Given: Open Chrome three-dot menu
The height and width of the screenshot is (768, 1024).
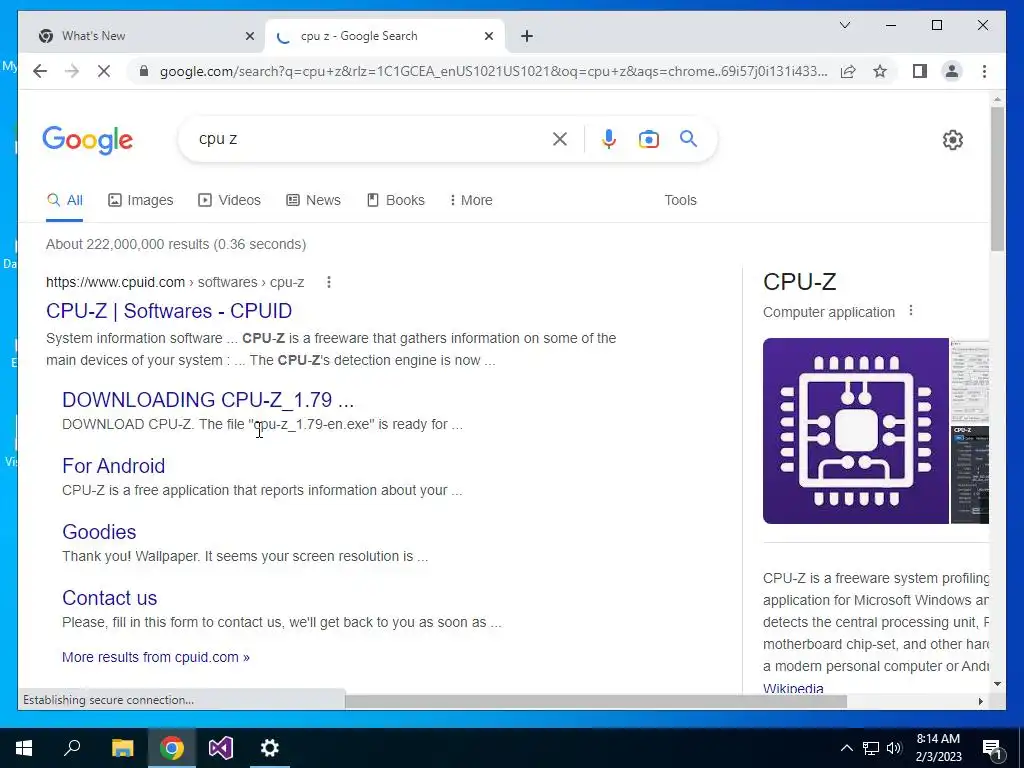Looking at the screenshot, I should click(984, 71).
